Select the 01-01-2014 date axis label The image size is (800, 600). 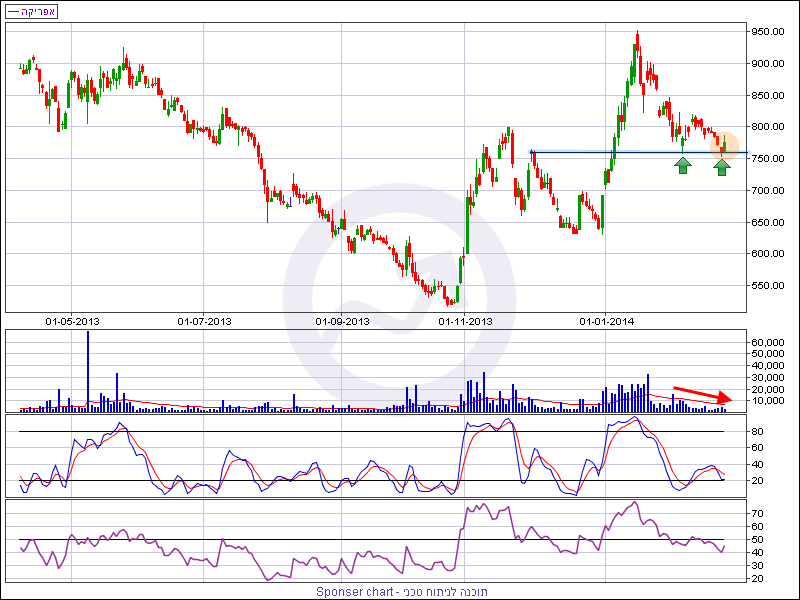[x=607, y=321]
